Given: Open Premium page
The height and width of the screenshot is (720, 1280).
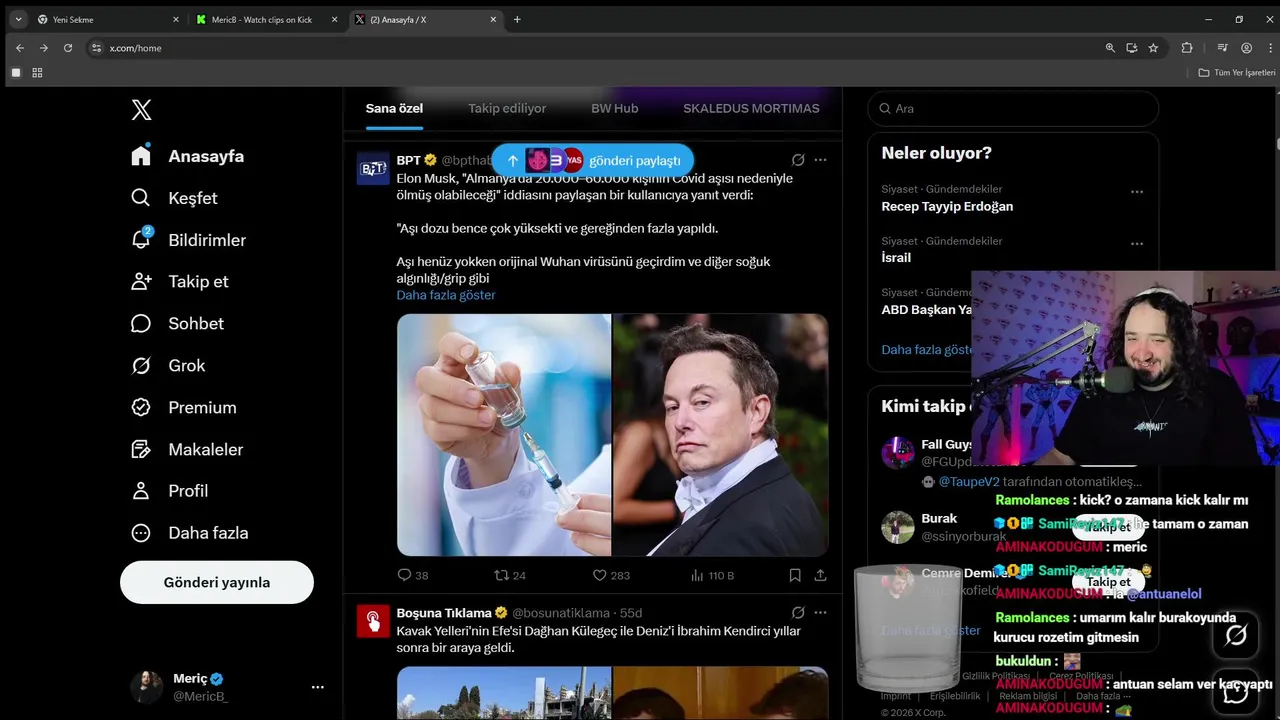Looking at the screenshot, I should [x=184, y=408].
